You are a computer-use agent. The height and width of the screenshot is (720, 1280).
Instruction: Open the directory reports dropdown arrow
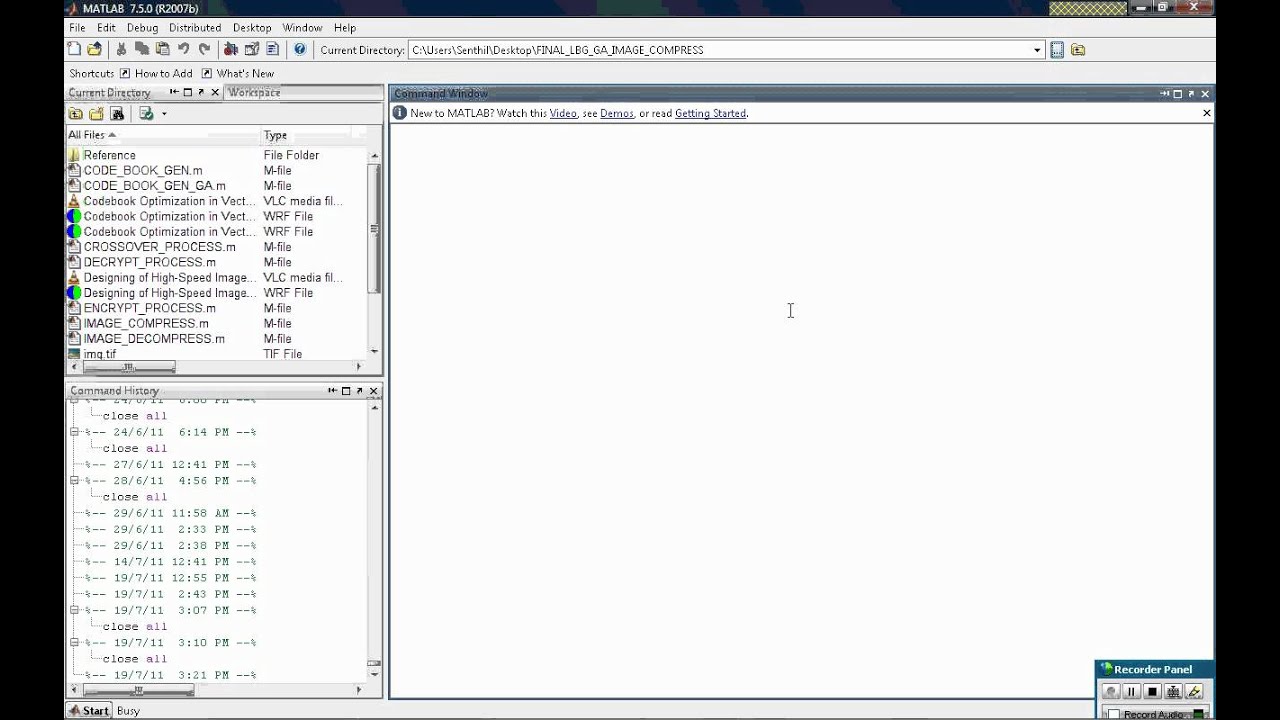(x=164, y=114)
